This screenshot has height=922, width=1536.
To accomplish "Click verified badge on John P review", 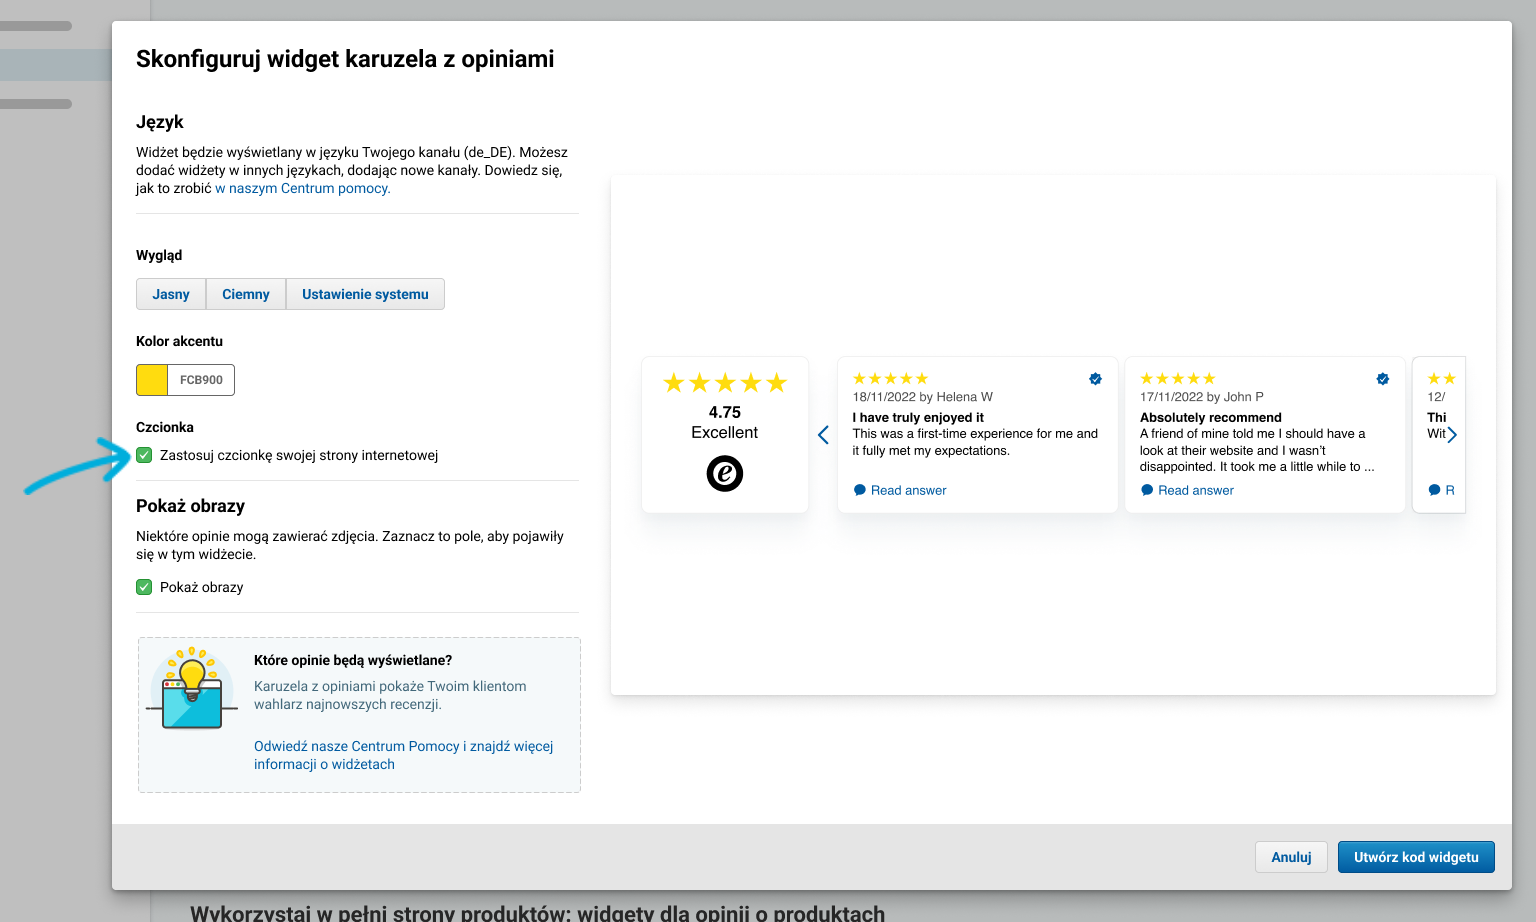I will tap(1383, 379).
